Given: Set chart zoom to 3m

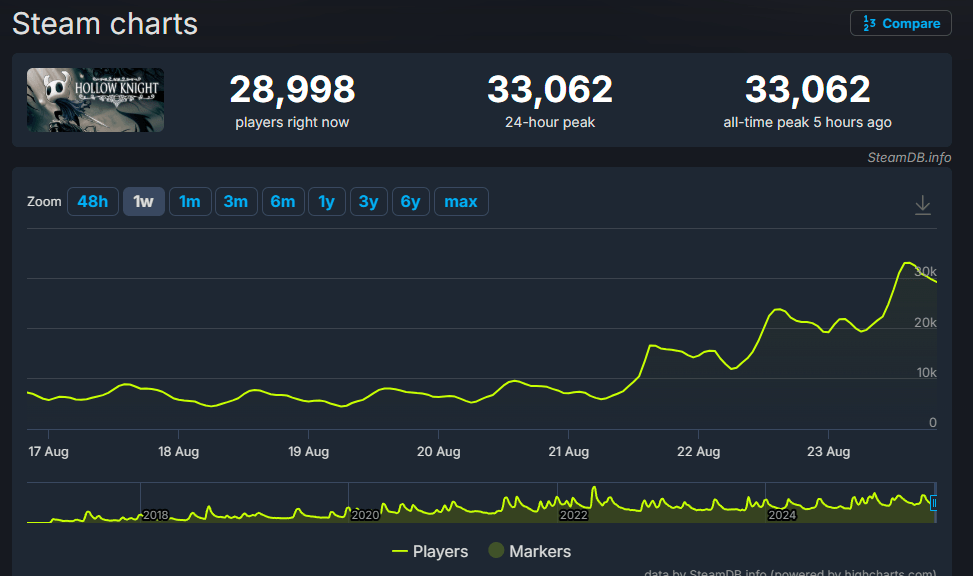Looking at the screenshot, I should point(235,202).
